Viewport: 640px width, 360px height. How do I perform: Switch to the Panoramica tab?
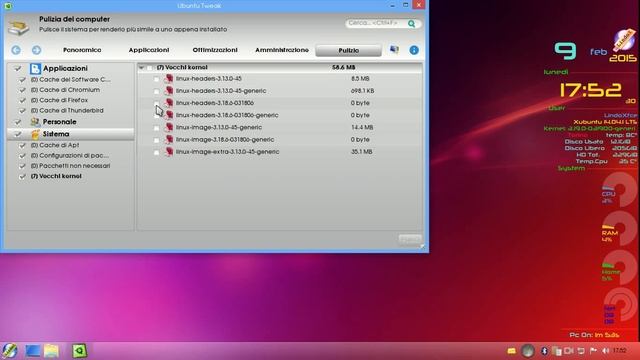(82, 50)
